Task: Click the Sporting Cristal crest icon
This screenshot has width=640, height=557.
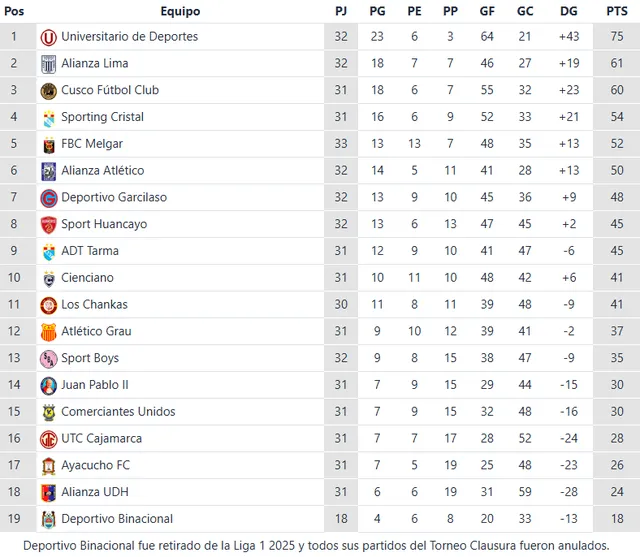Action: [48, 118]
